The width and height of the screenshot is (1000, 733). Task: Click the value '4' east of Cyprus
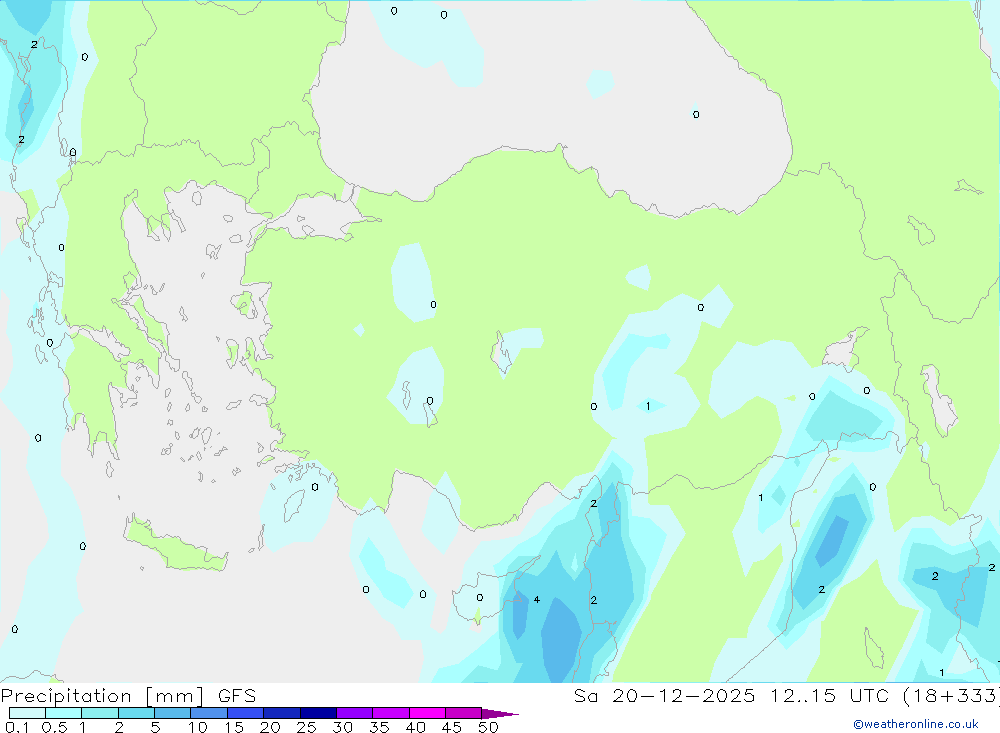point(537,600)
